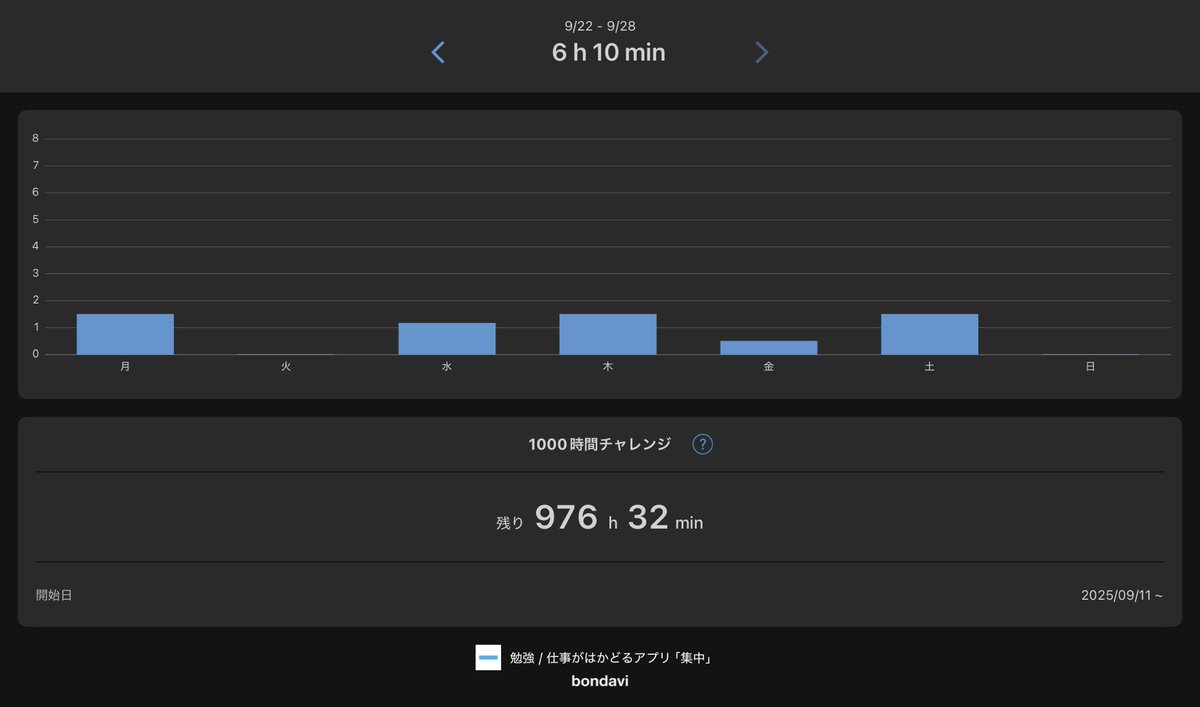Open the 勉強 / 仕事がはかどるアプリ「集中」link
Viewport: 1200px width, 707px height.
[x=610, y=657]
